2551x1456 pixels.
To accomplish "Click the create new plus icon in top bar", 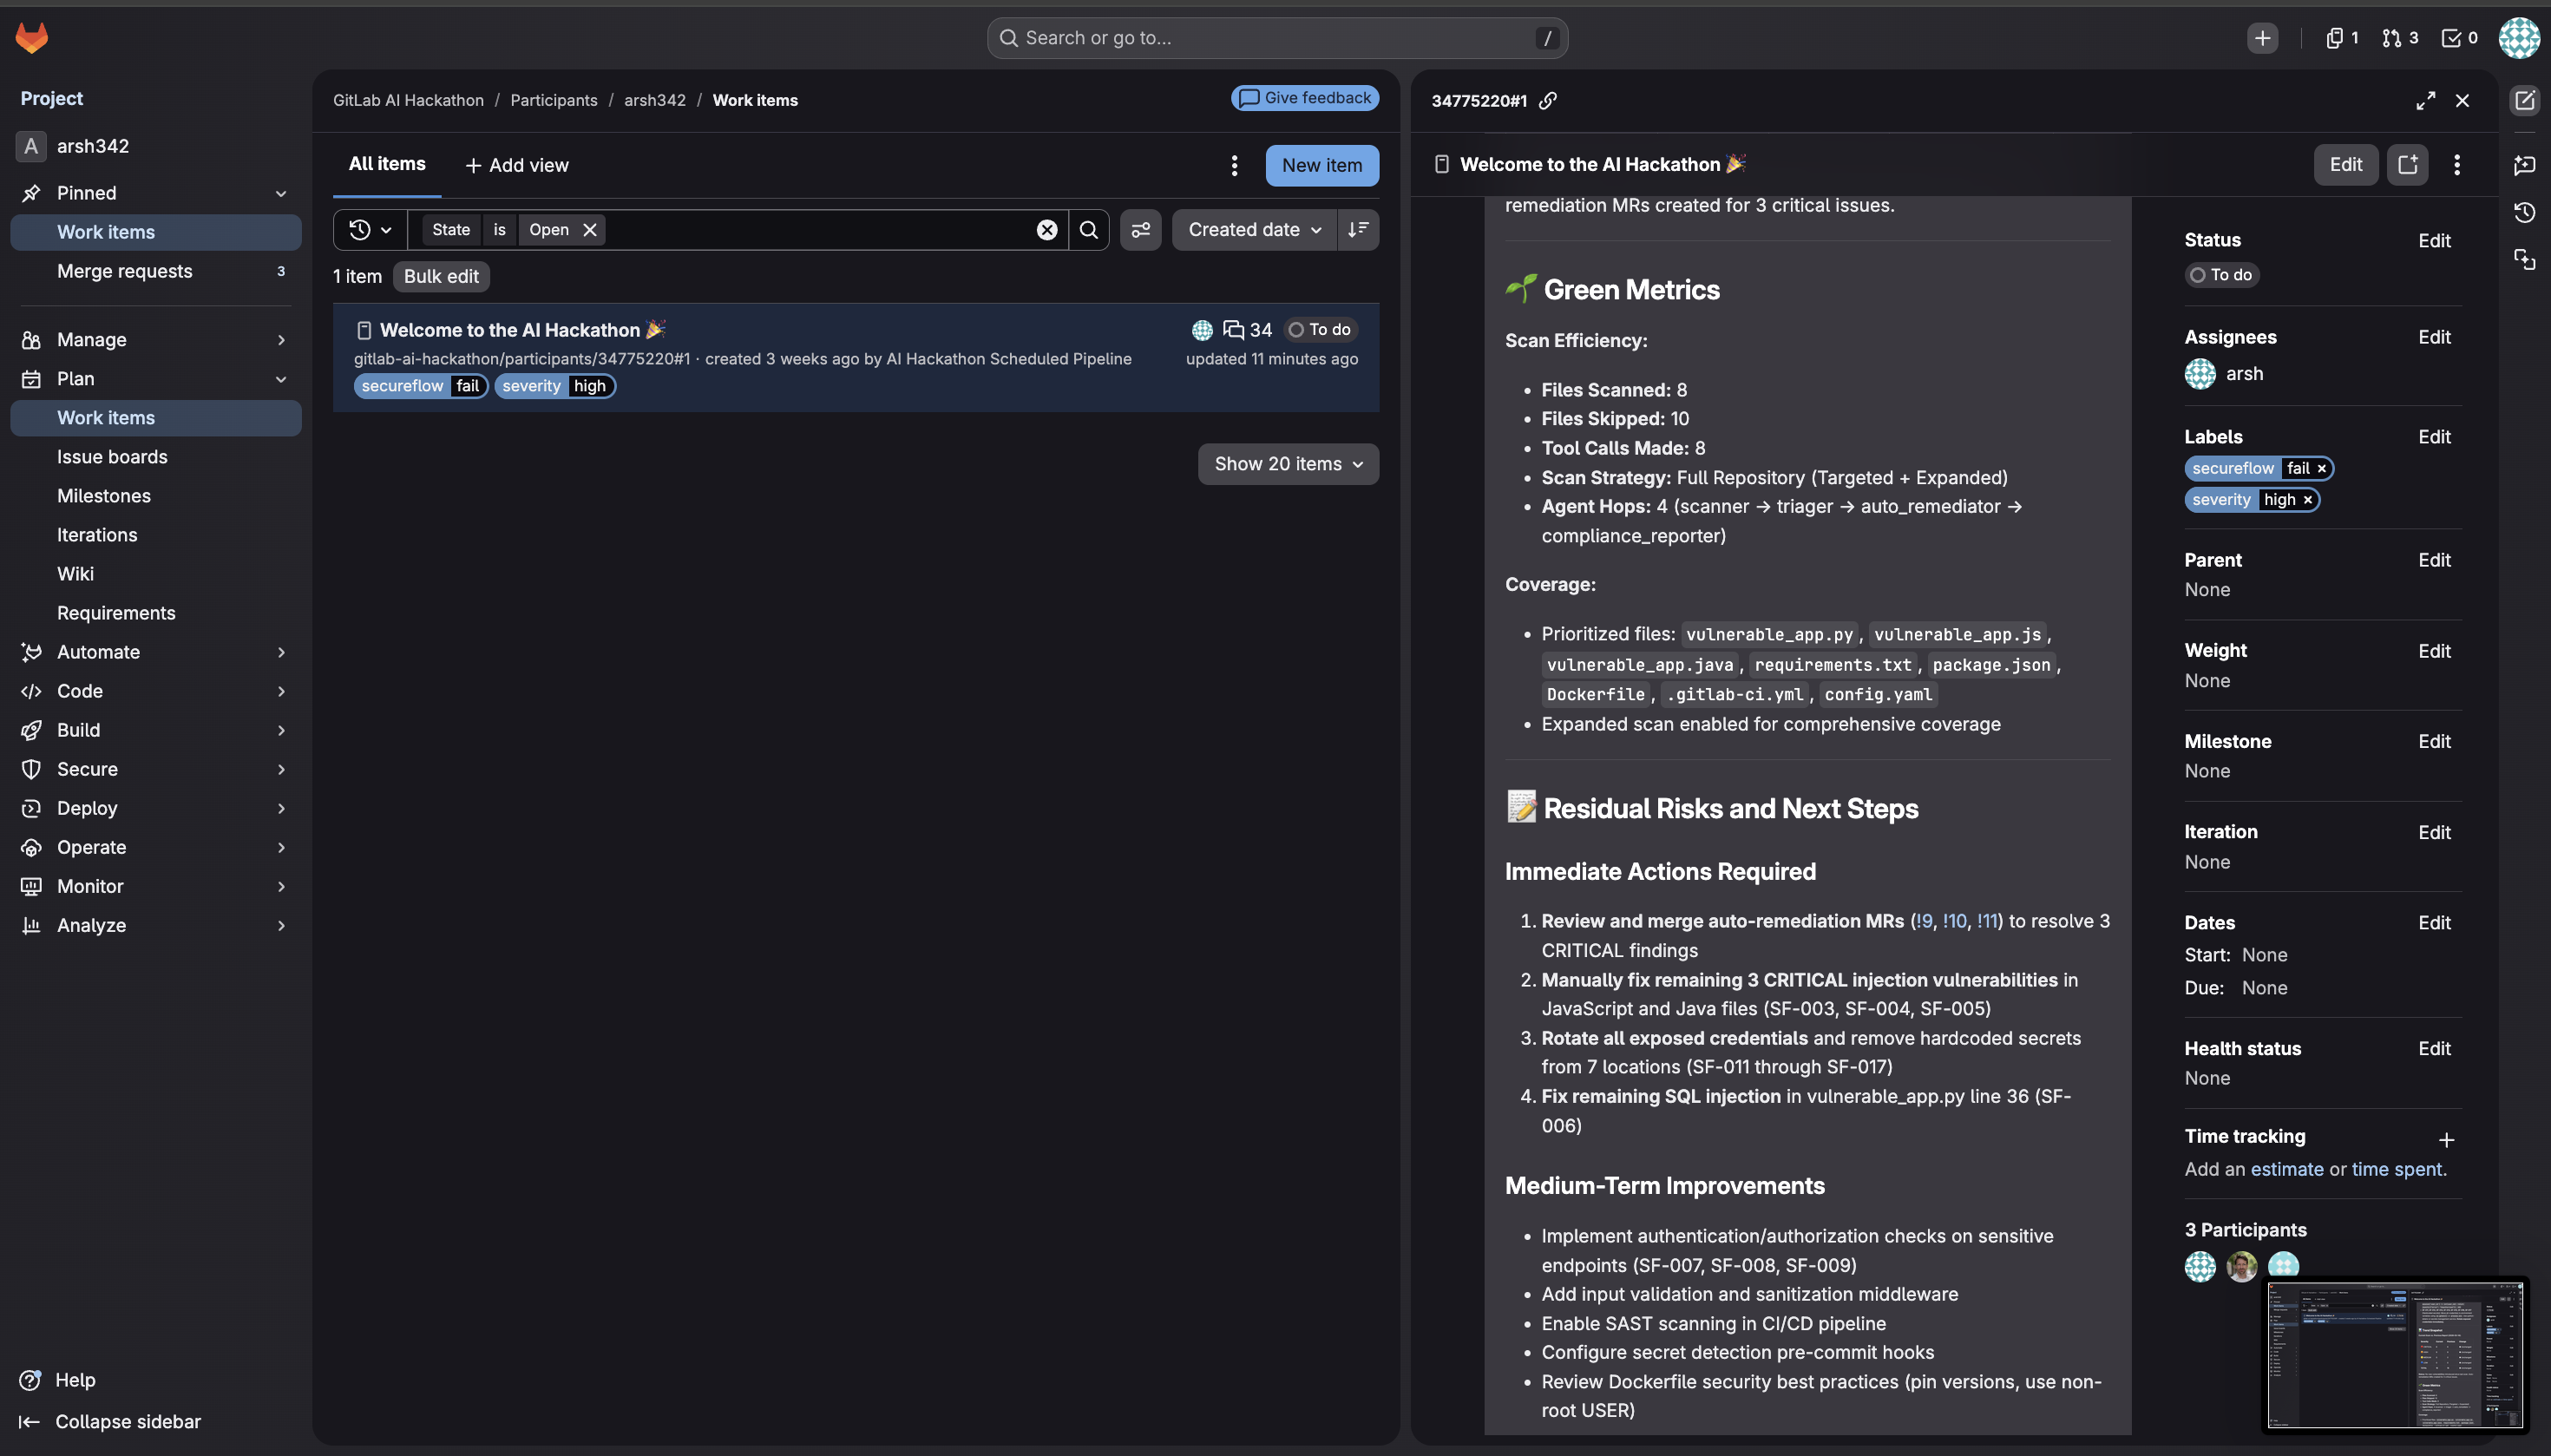I will coord(2262,38).
